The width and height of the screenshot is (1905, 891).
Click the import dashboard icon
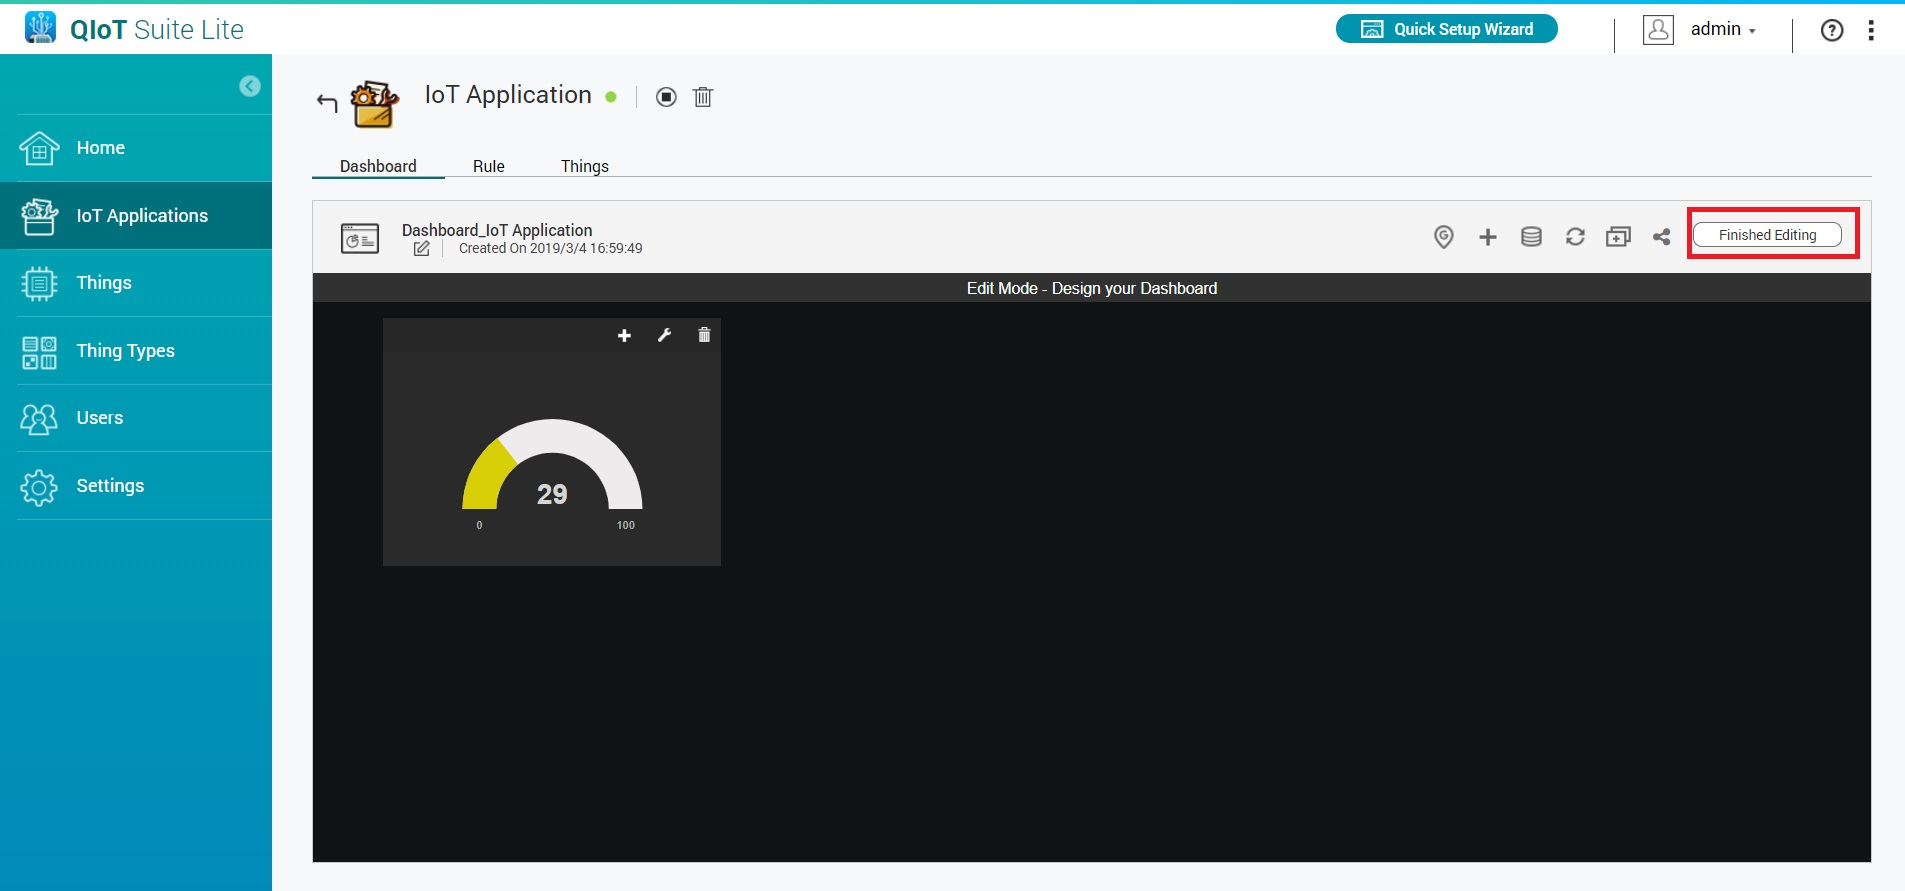(1618, 237)
